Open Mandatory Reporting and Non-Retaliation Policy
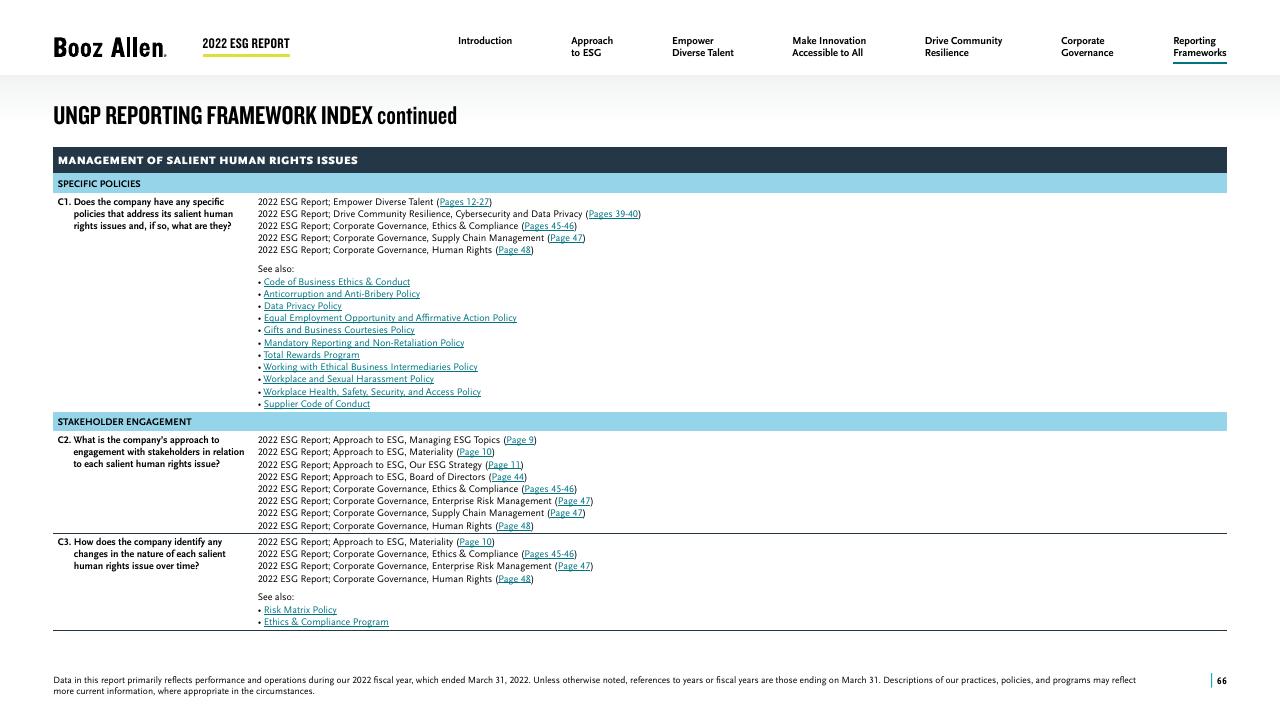 coord(364,343)
